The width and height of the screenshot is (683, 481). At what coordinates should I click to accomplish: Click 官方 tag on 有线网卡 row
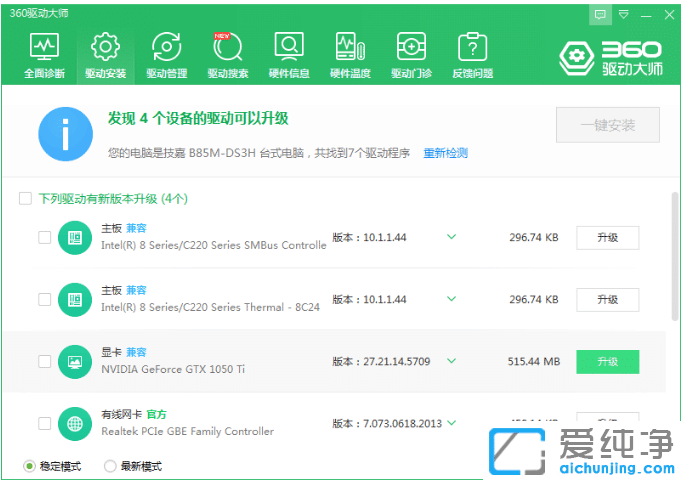tap(157, 414)
